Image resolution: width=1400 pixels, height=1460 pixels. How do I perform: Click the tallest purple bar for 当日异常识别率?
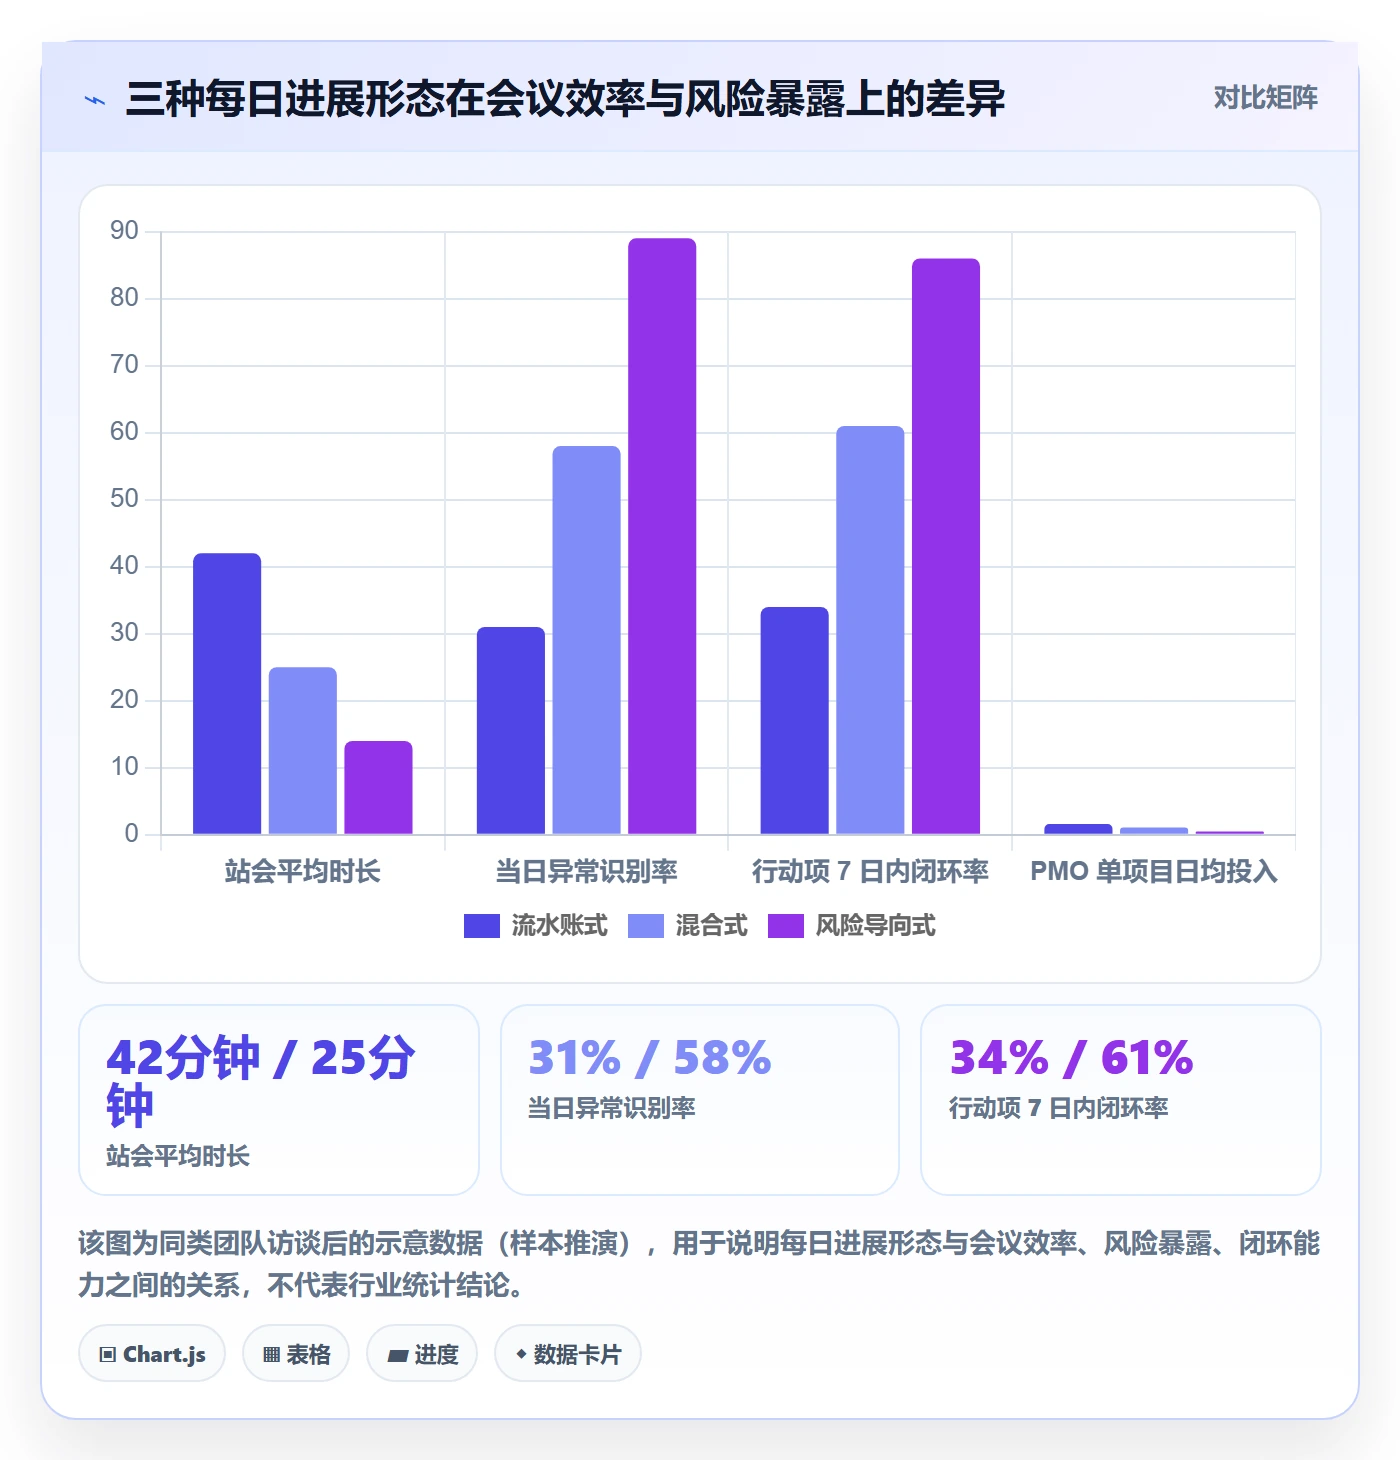662,536
